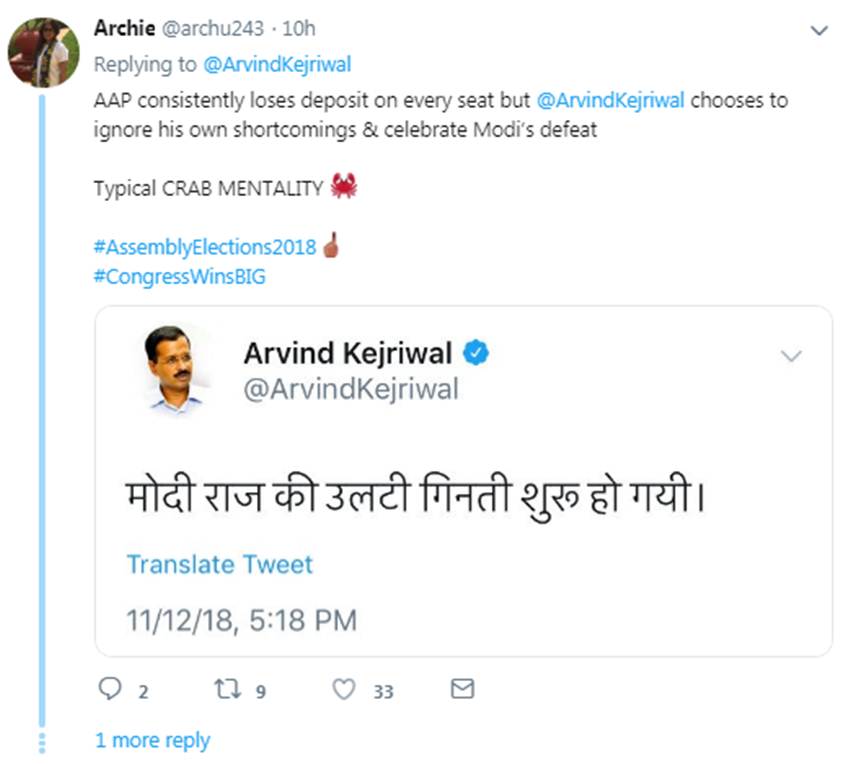Click the 'Translate Tweet' link
The image size is (850, 764).
click(219, 564)
